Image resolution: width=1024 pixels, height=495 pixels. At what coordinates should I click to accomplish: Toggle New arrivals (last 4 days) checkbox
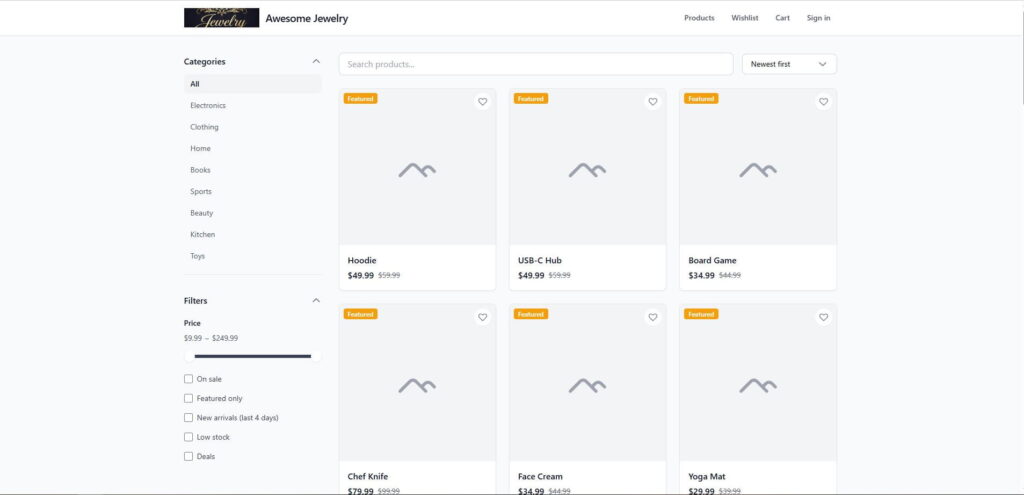[189, 417]
